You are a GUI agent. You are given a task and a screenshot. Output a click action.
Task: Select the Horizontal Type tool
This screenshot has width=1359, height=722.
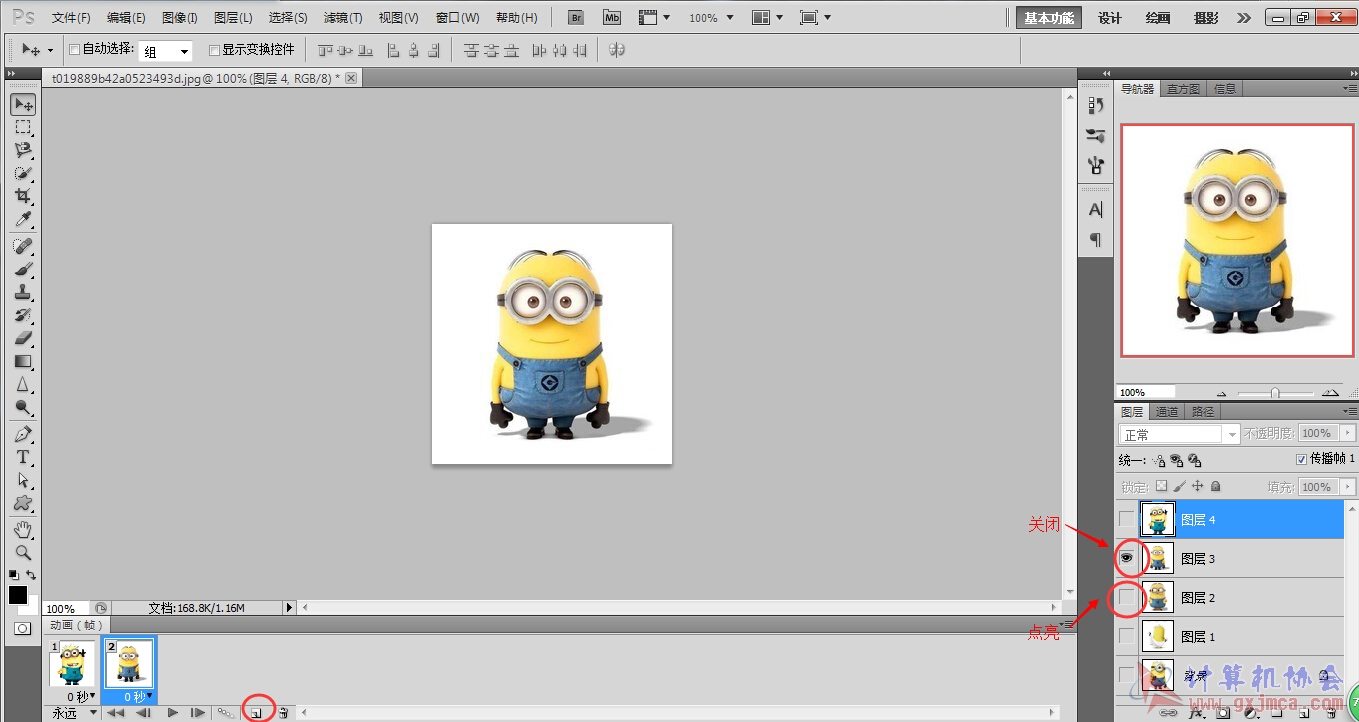coord(23,457)
